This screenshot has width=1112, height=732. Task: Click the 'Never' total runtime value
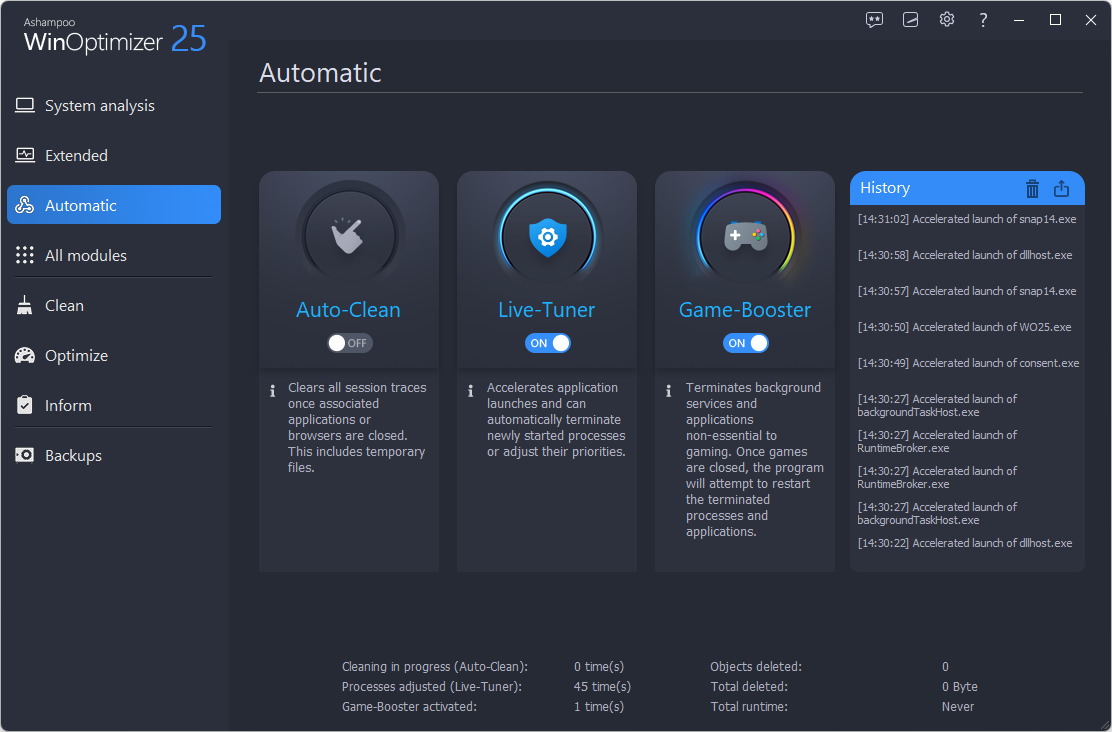[957, 706]
